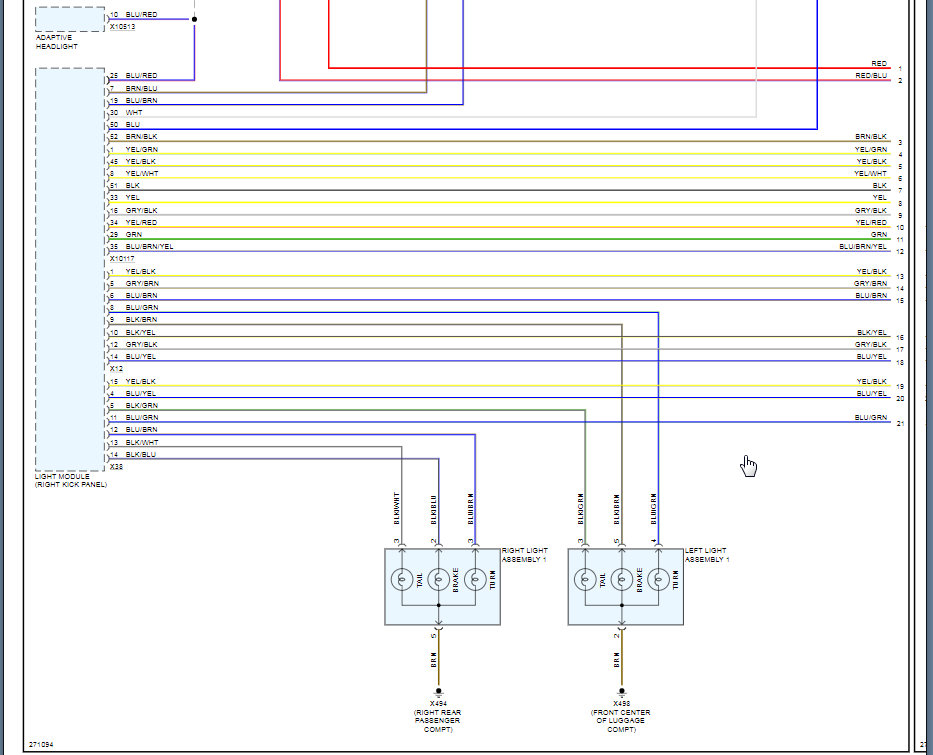The image size is (933, 755).
Task: Click the diagram number 271094
Action: pos(41,744)
